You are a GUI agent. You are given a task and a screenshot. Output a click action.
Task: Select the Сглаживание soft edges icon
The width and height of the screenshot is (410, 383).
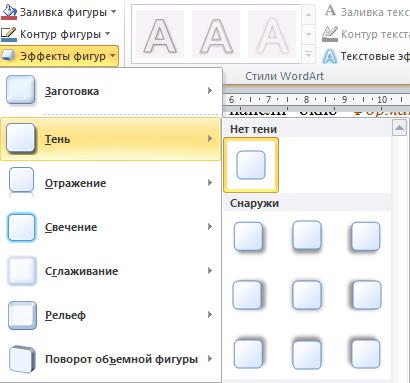coord(21,271)
